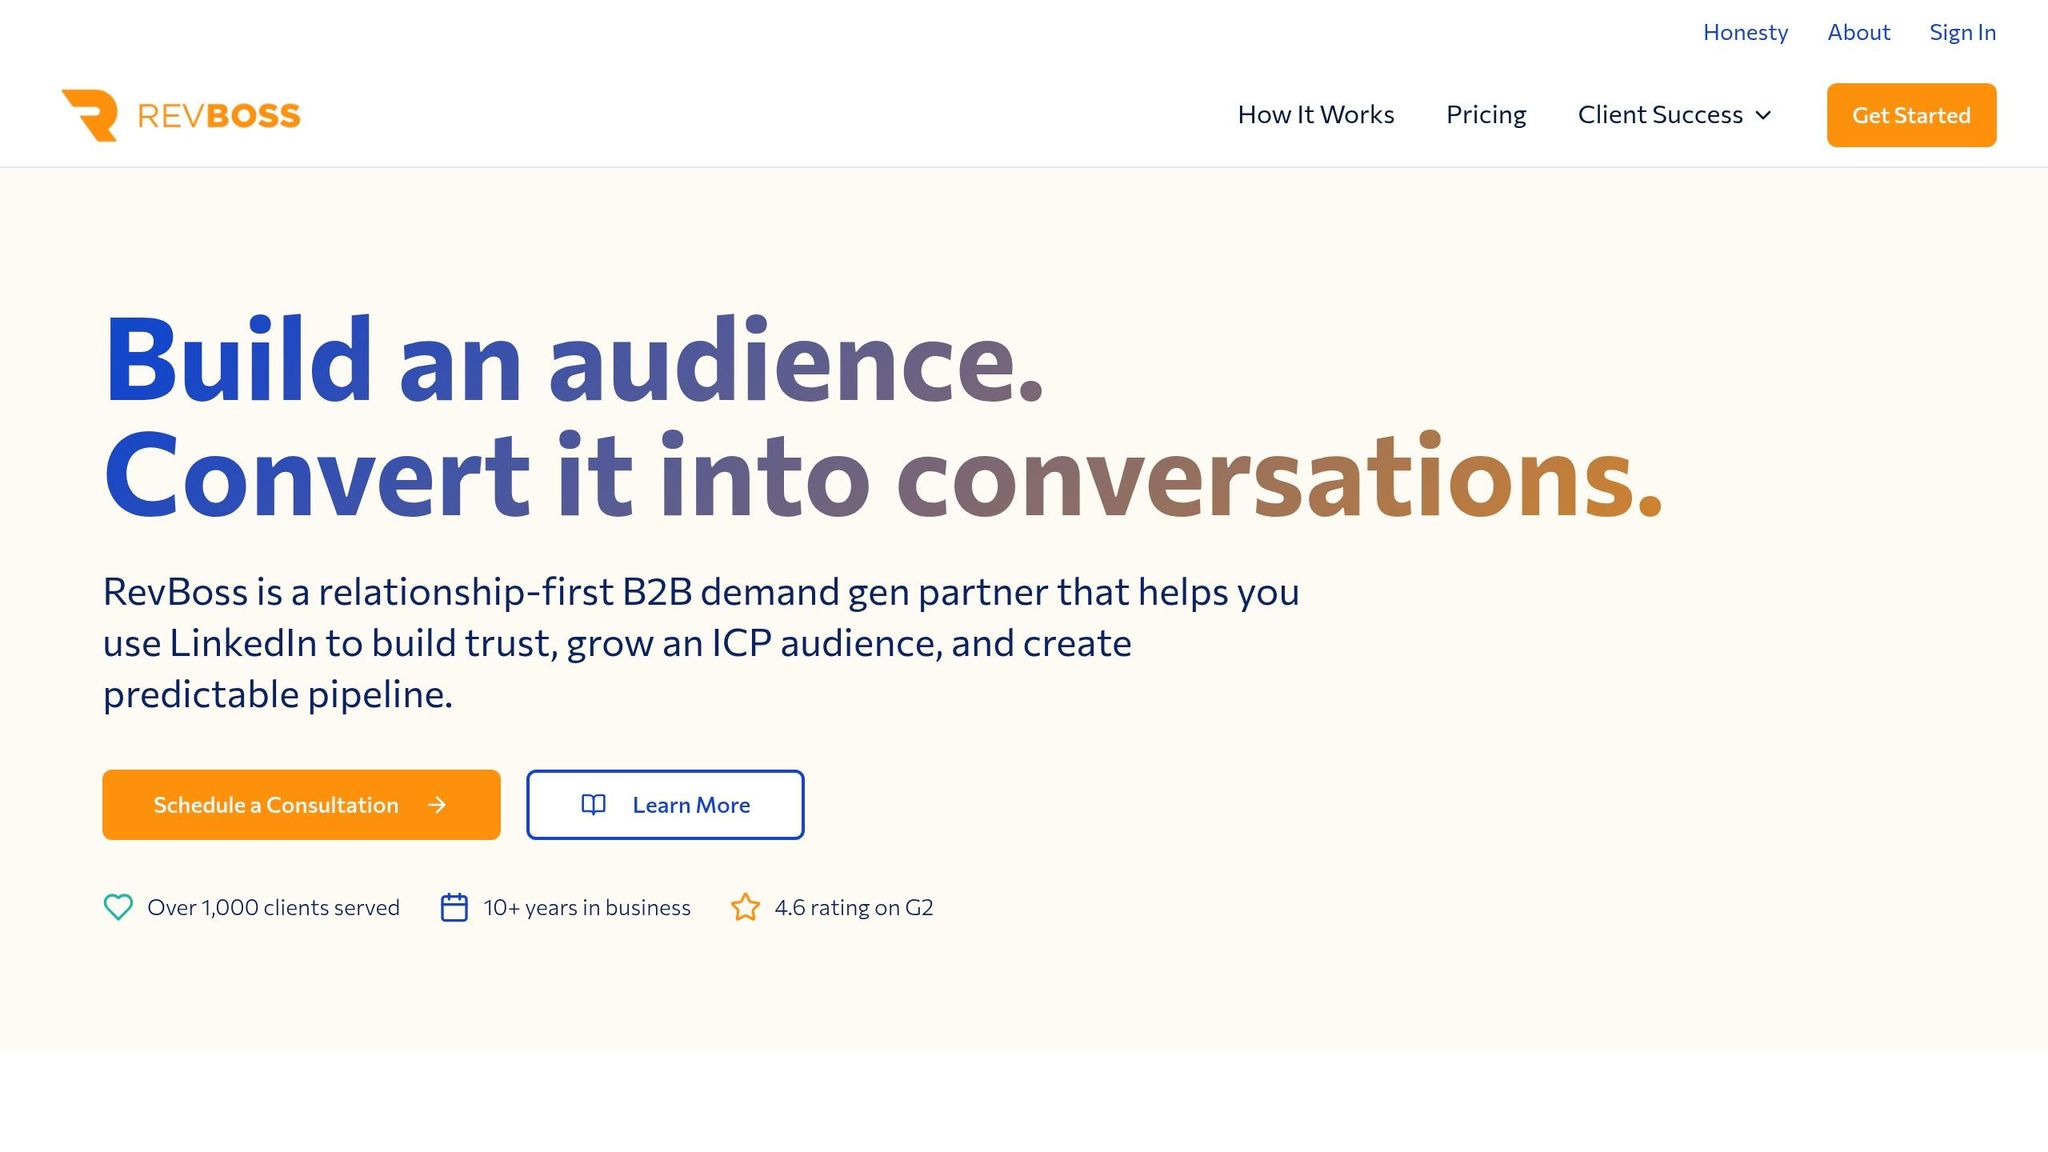Click the text '4.6 rating on G2'

[854, 907]
